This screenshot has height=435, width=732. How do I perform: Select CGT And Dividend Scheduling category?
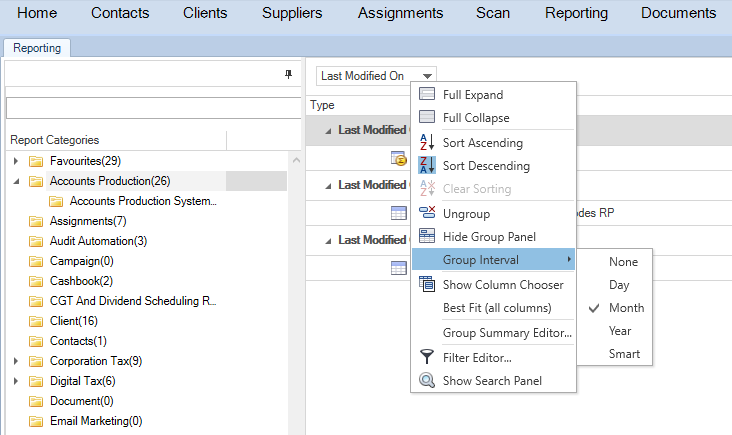[133, 301]
